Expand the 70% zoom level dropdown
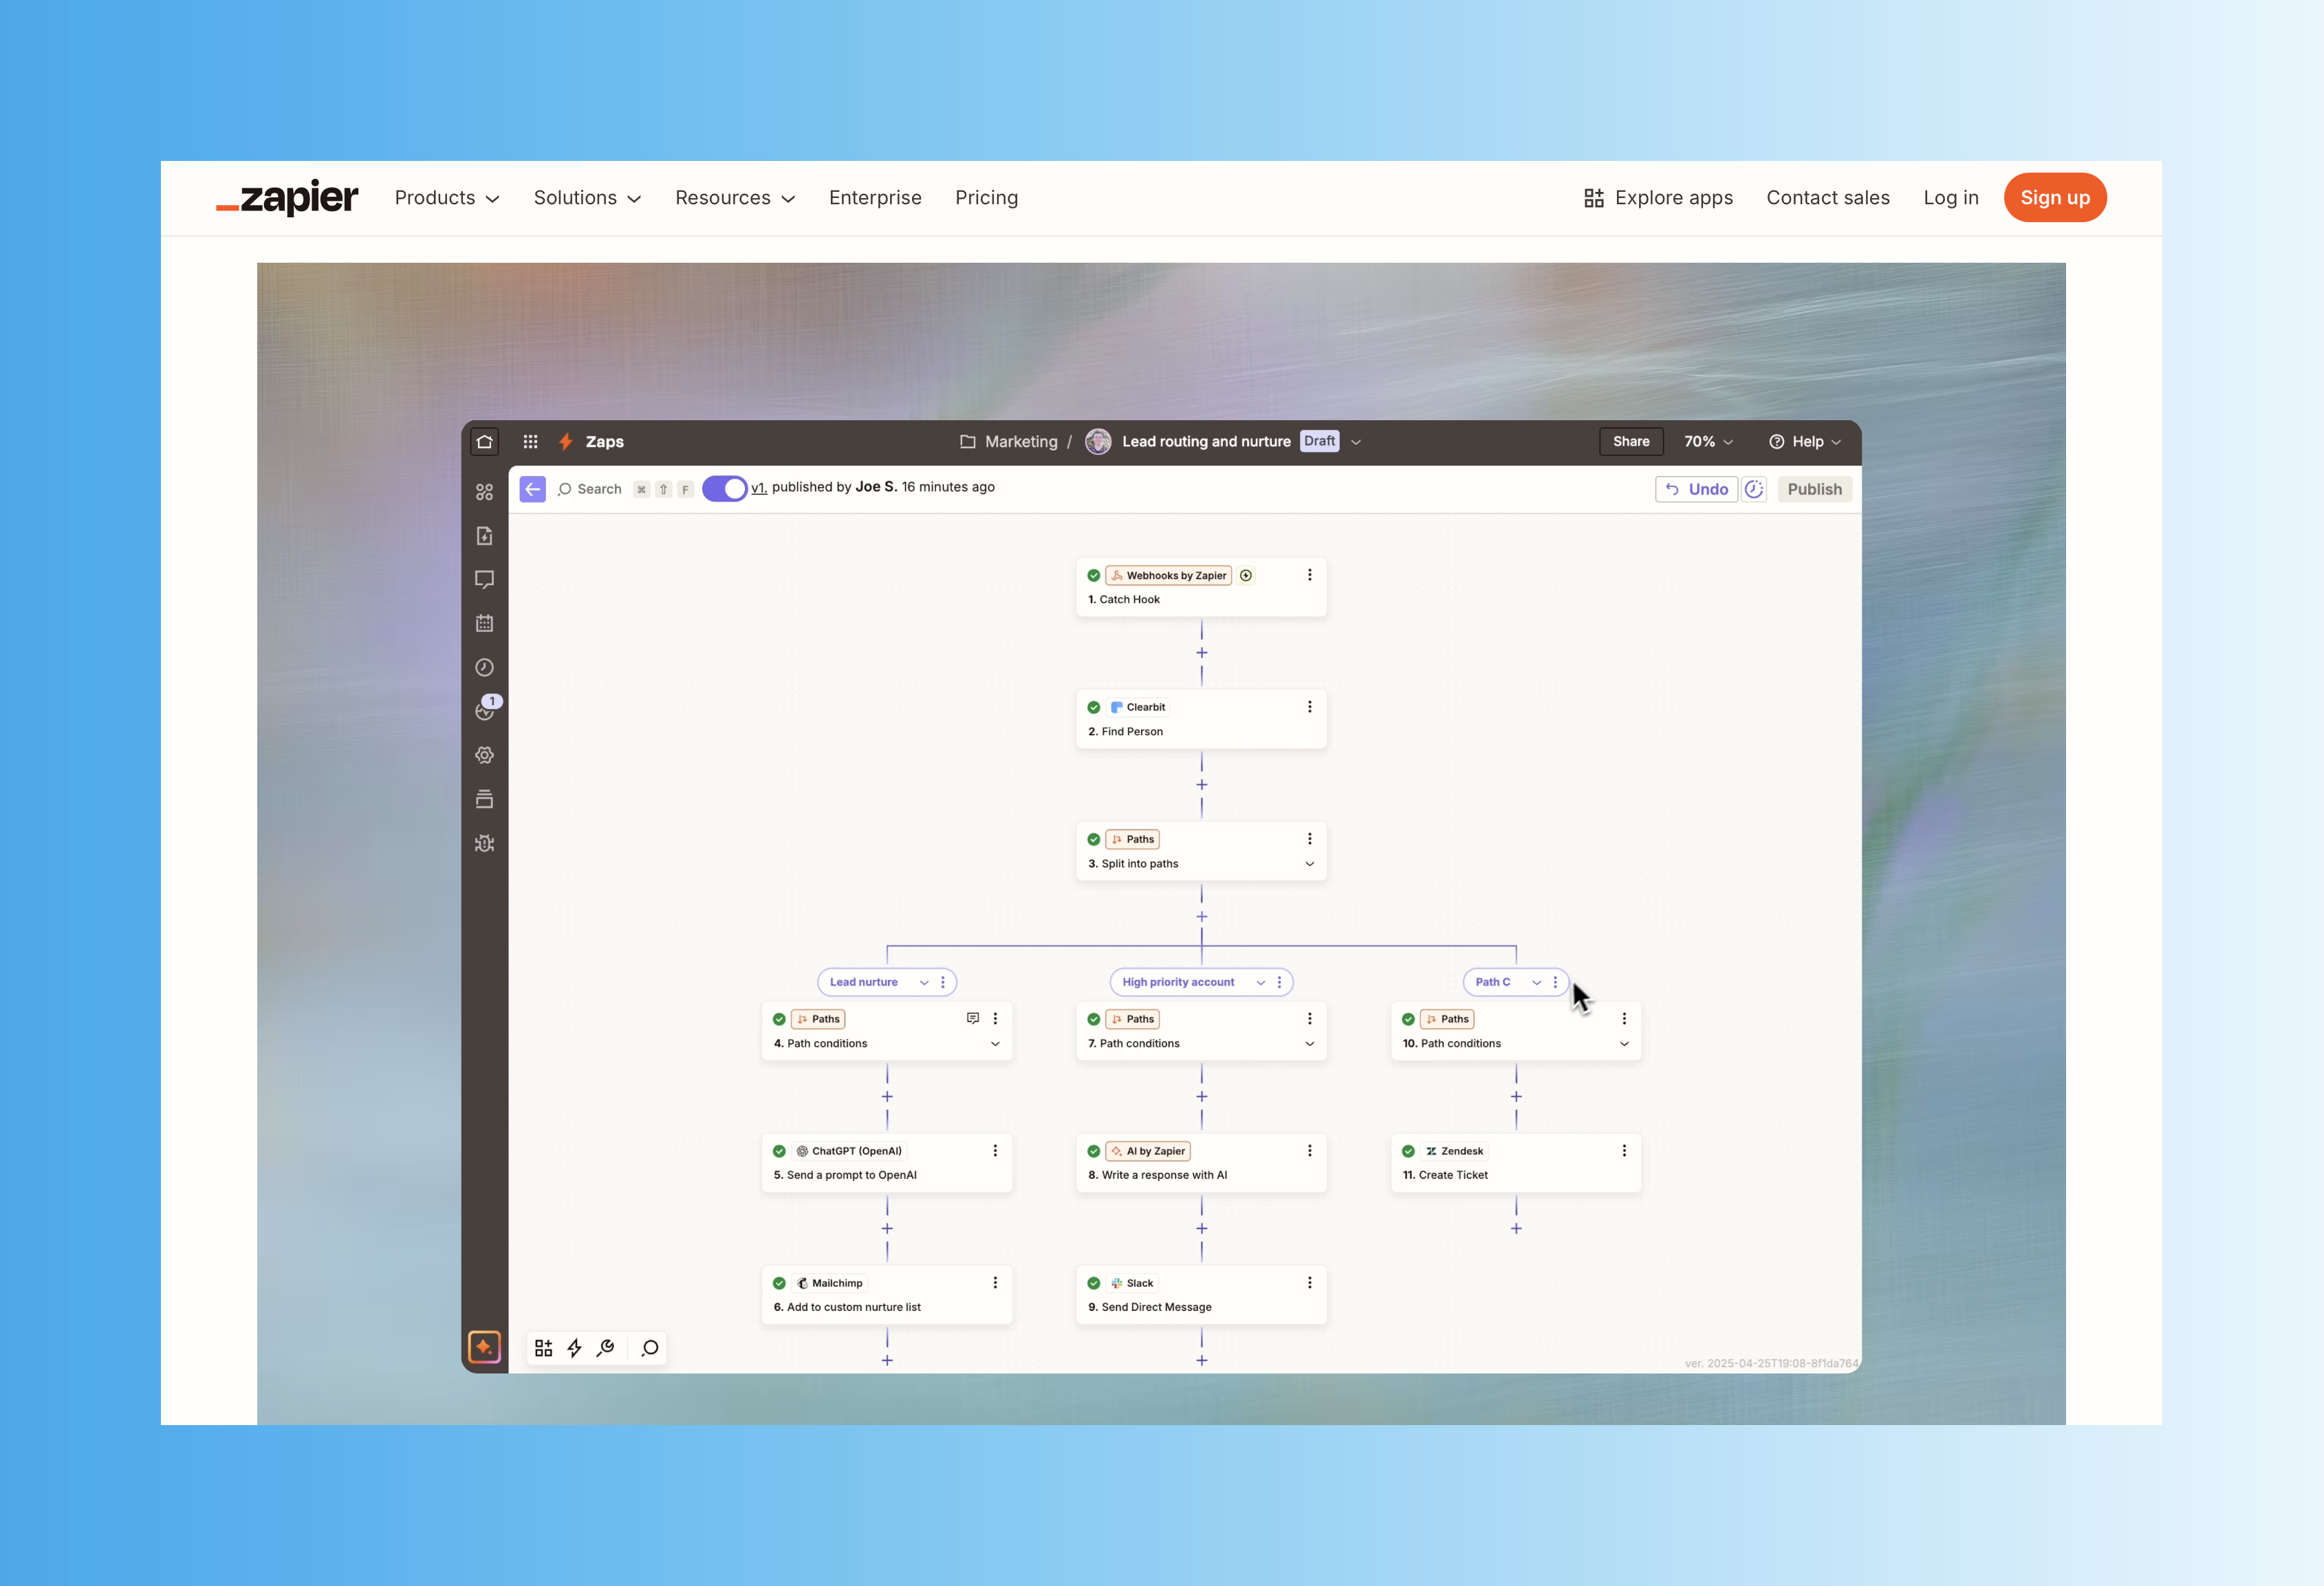The image size is (2324, 1586). tap(1708, 441)
